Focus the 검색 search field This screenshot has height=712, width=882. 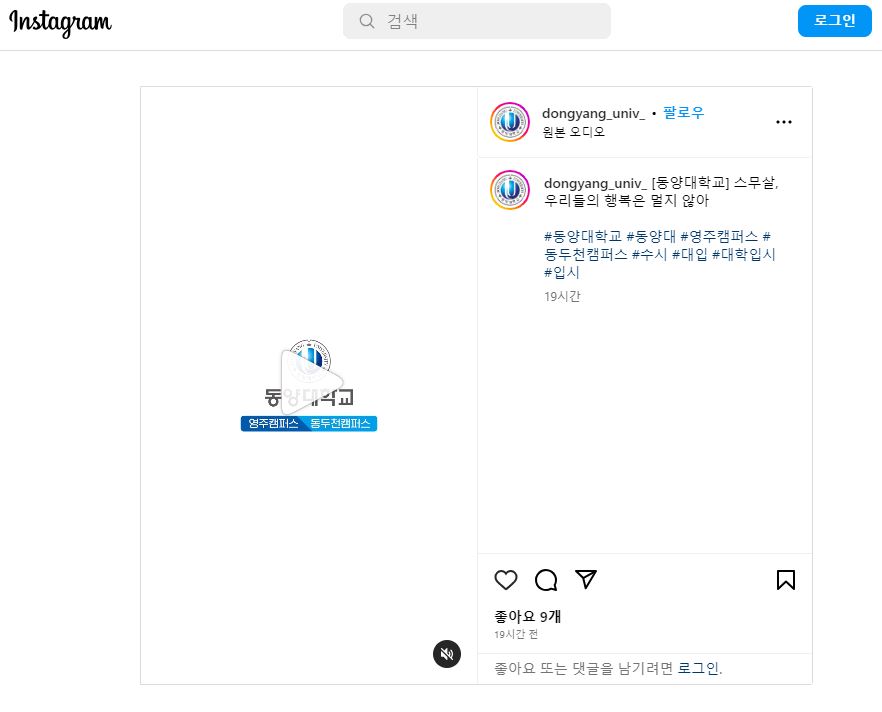coord(490,21)
